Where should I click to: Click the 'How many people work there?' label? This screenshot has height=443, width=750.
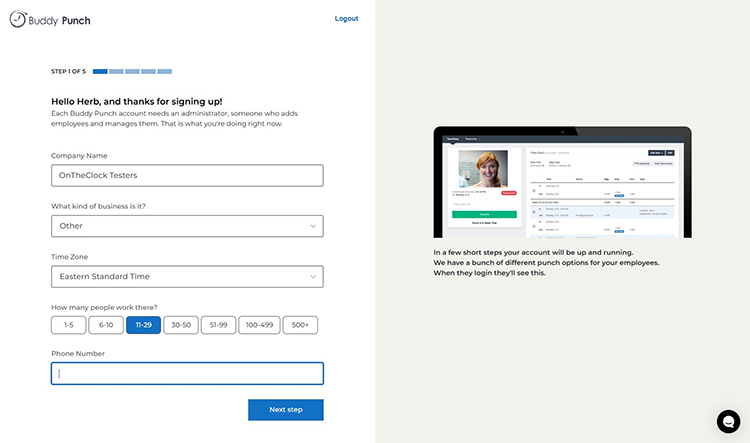(104, 307)
